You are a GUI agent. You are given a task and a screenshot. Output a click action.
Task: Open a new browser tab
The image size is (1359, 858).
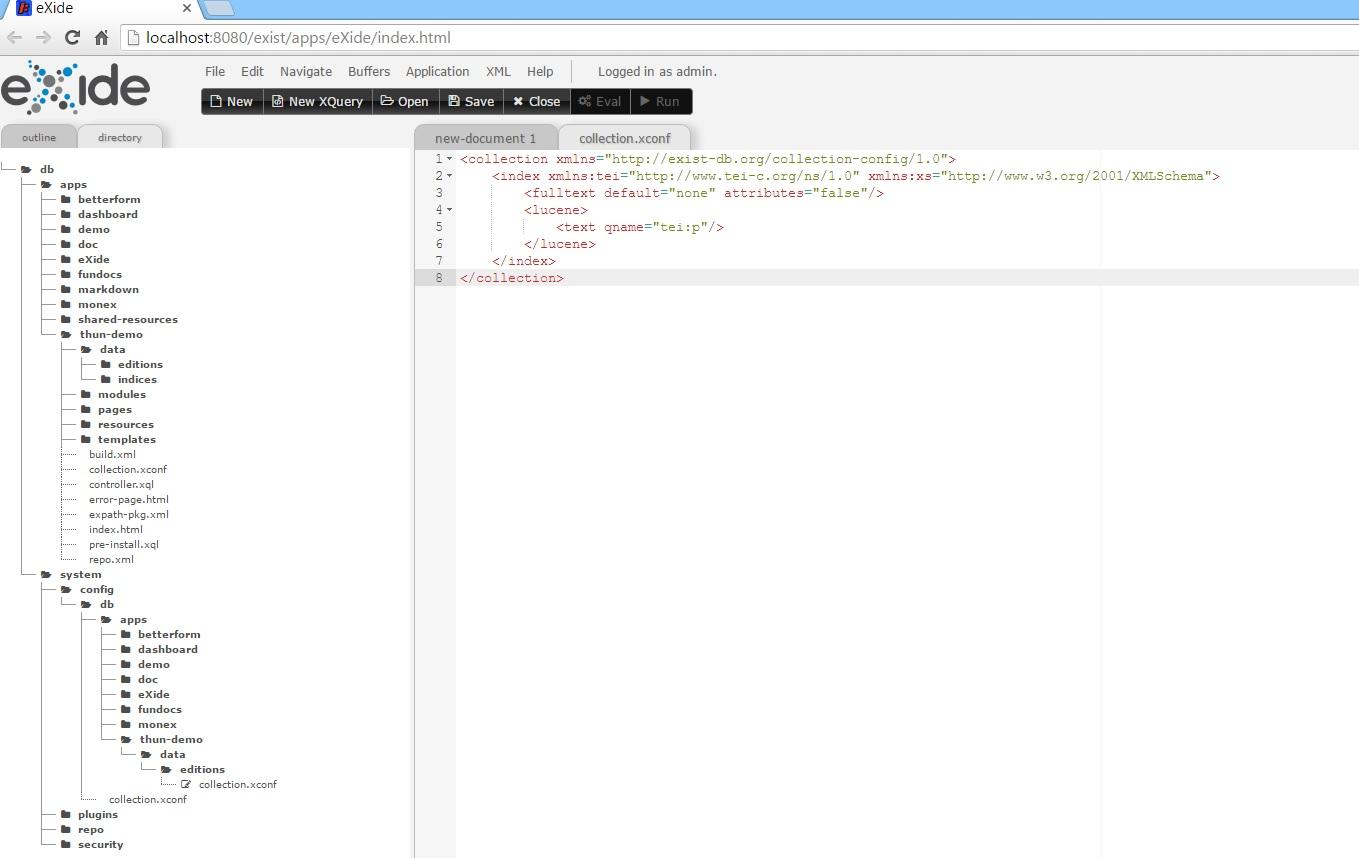[x=219, y=8]
